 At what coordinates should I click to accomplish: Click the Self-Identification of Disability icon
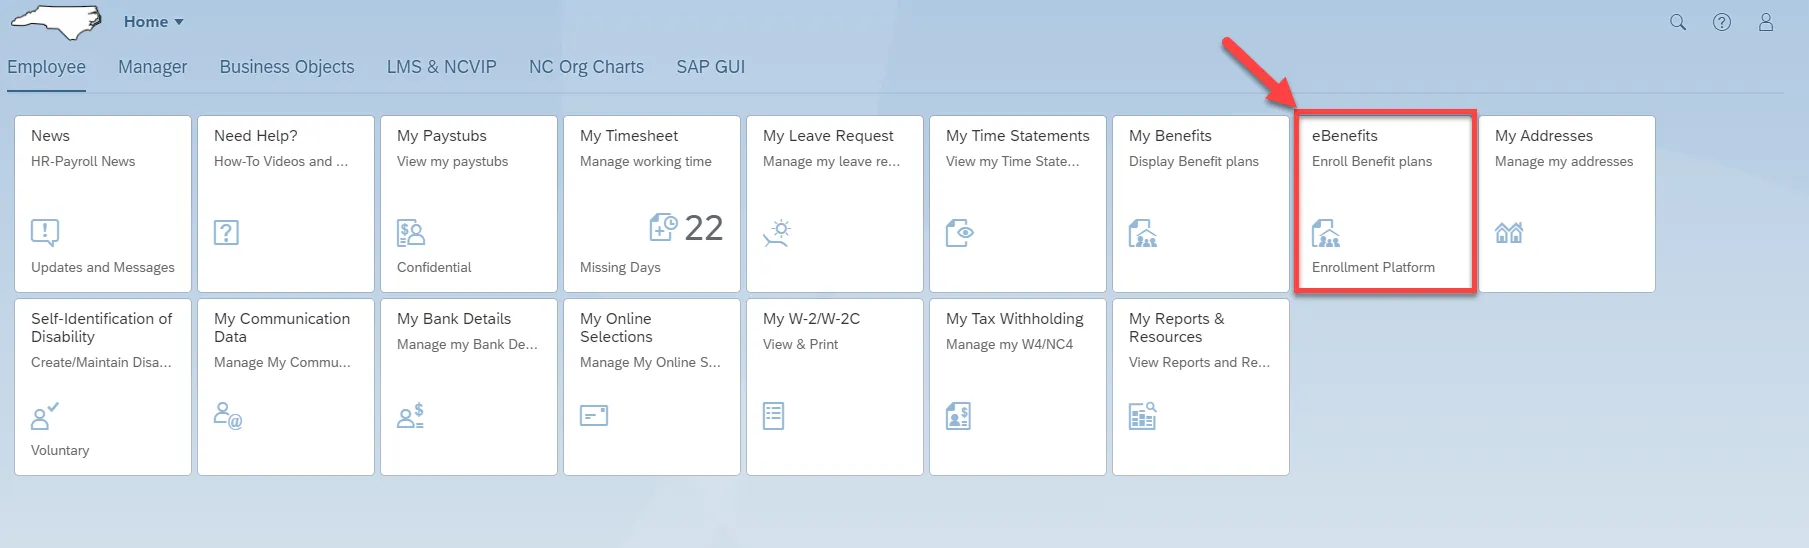(x=45, y=416)
